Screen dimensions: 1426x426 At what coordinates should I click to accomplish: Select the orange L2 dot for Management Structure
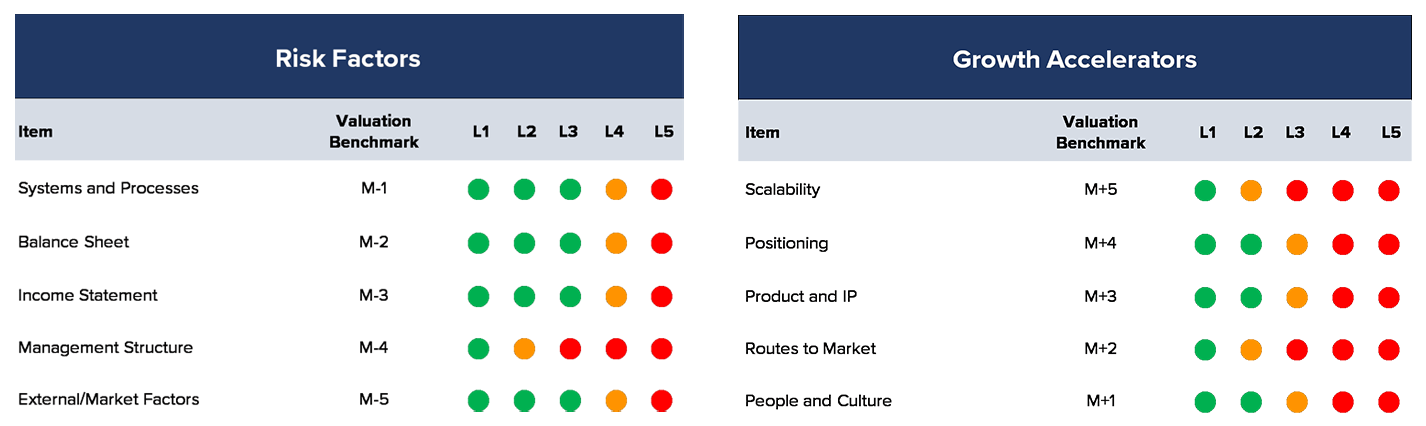(525, 349)
